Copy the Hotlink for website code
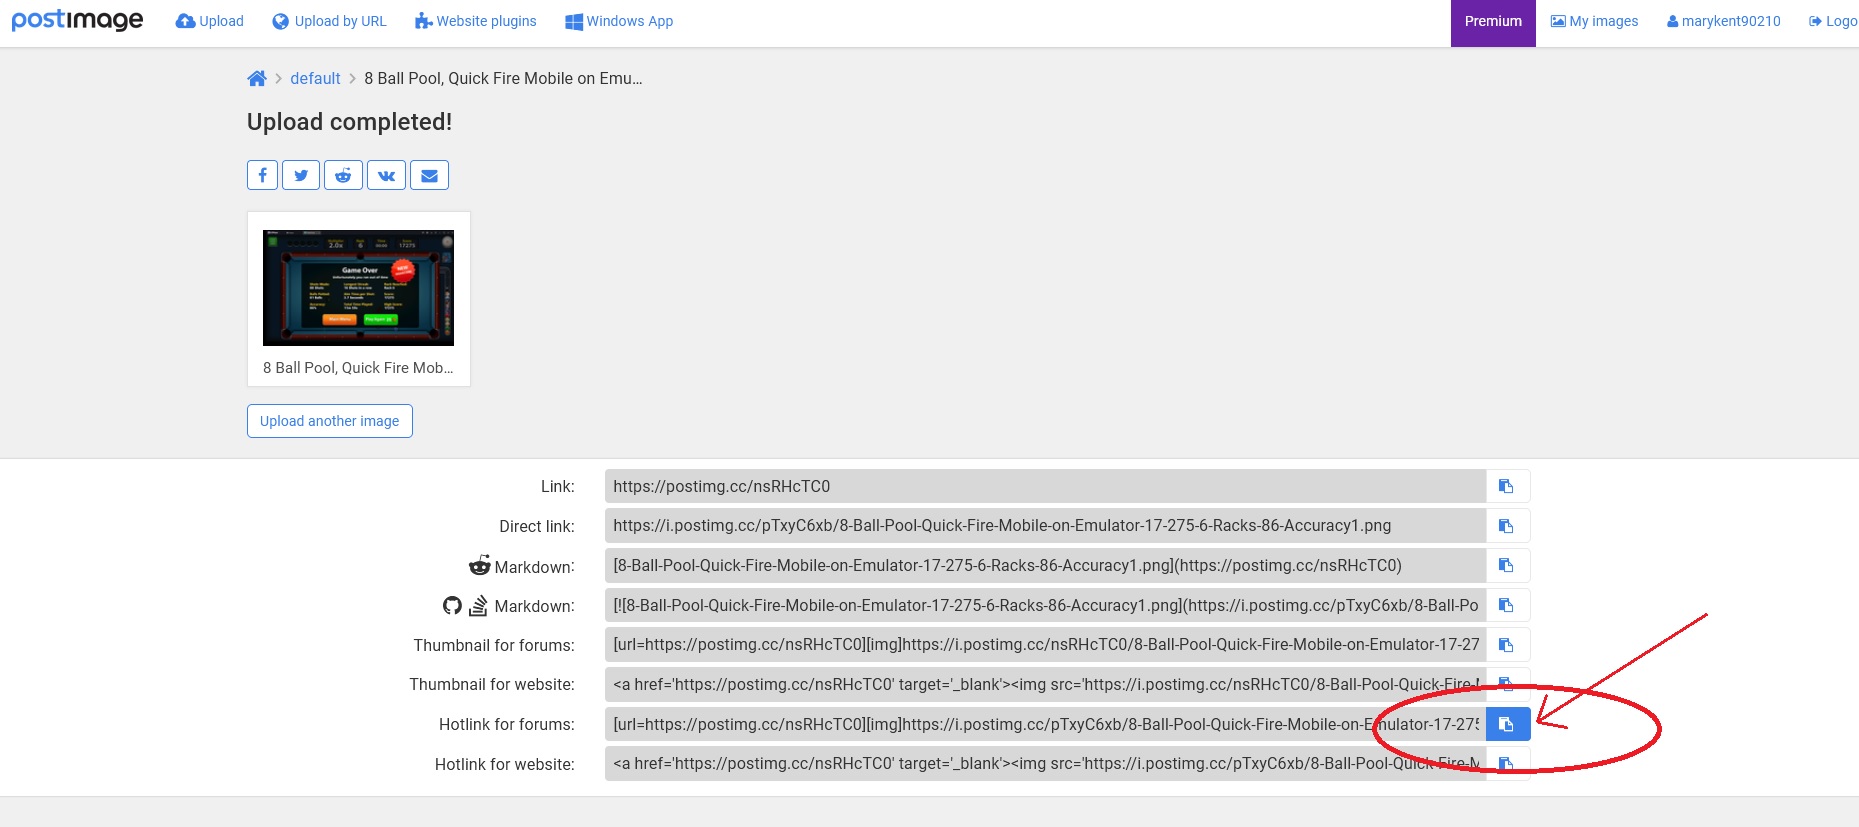1859x827 pixels. pyautogui.click(x=1507, y=763)
